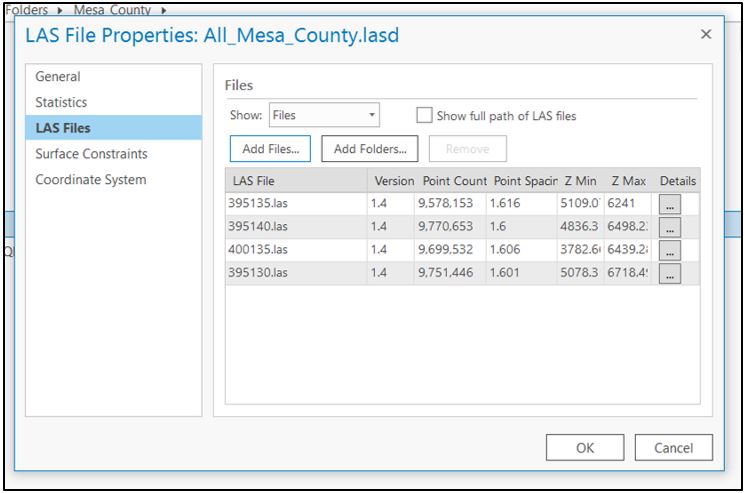
Task: Select the 400135.las file row
Action: coord(462,250)
